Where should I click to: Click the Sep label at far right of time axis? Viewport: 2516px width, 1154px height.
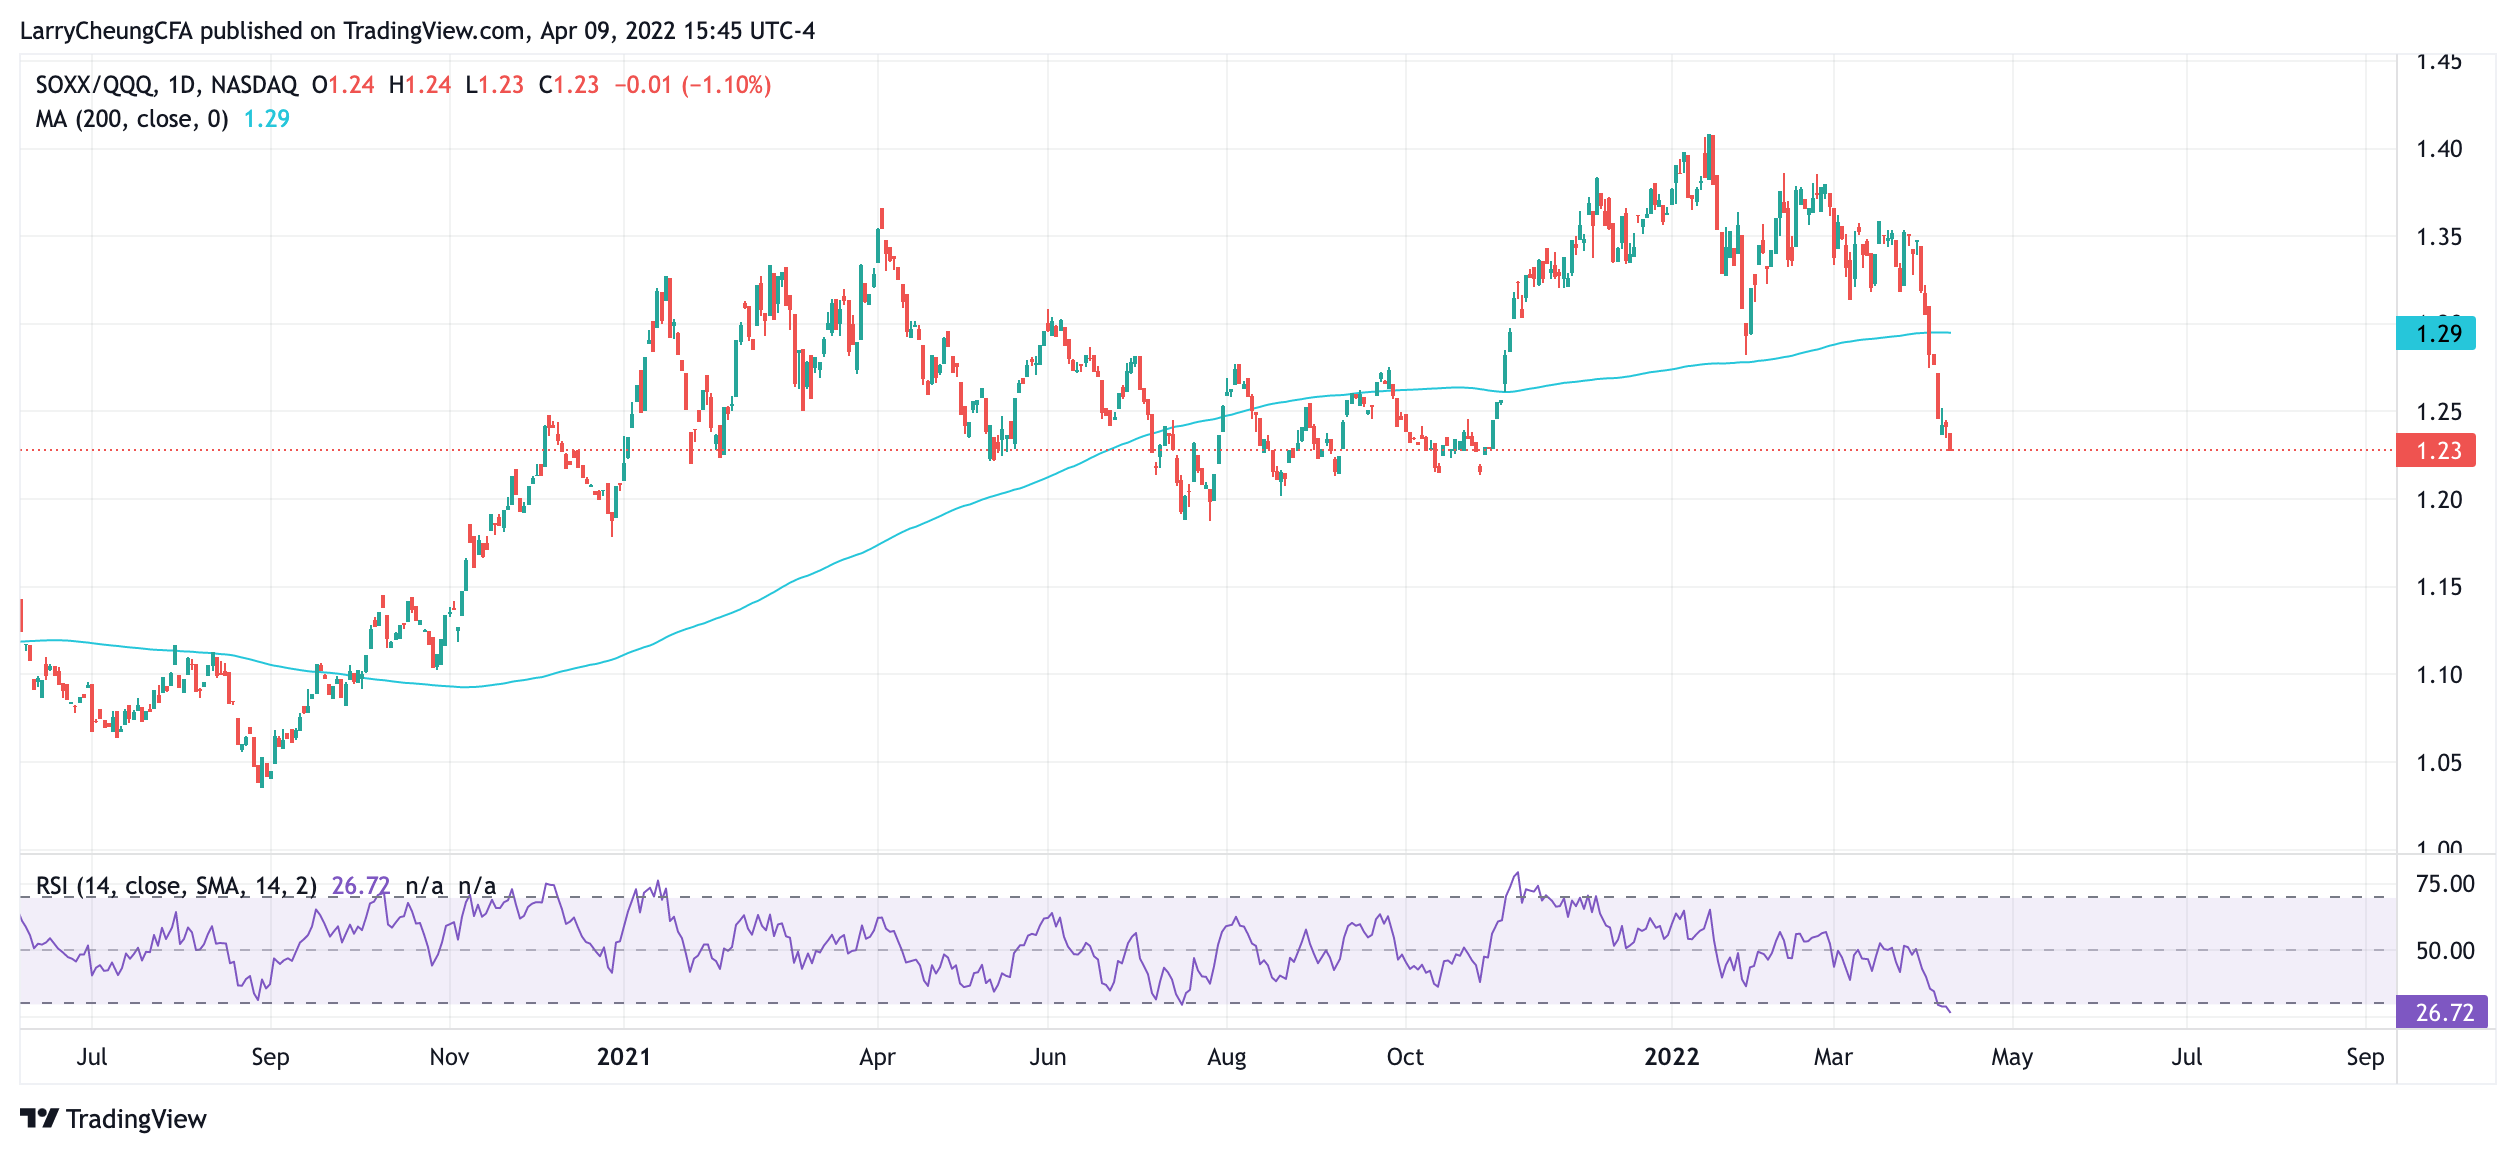pyautogui.click(x=2365, y=1057)
